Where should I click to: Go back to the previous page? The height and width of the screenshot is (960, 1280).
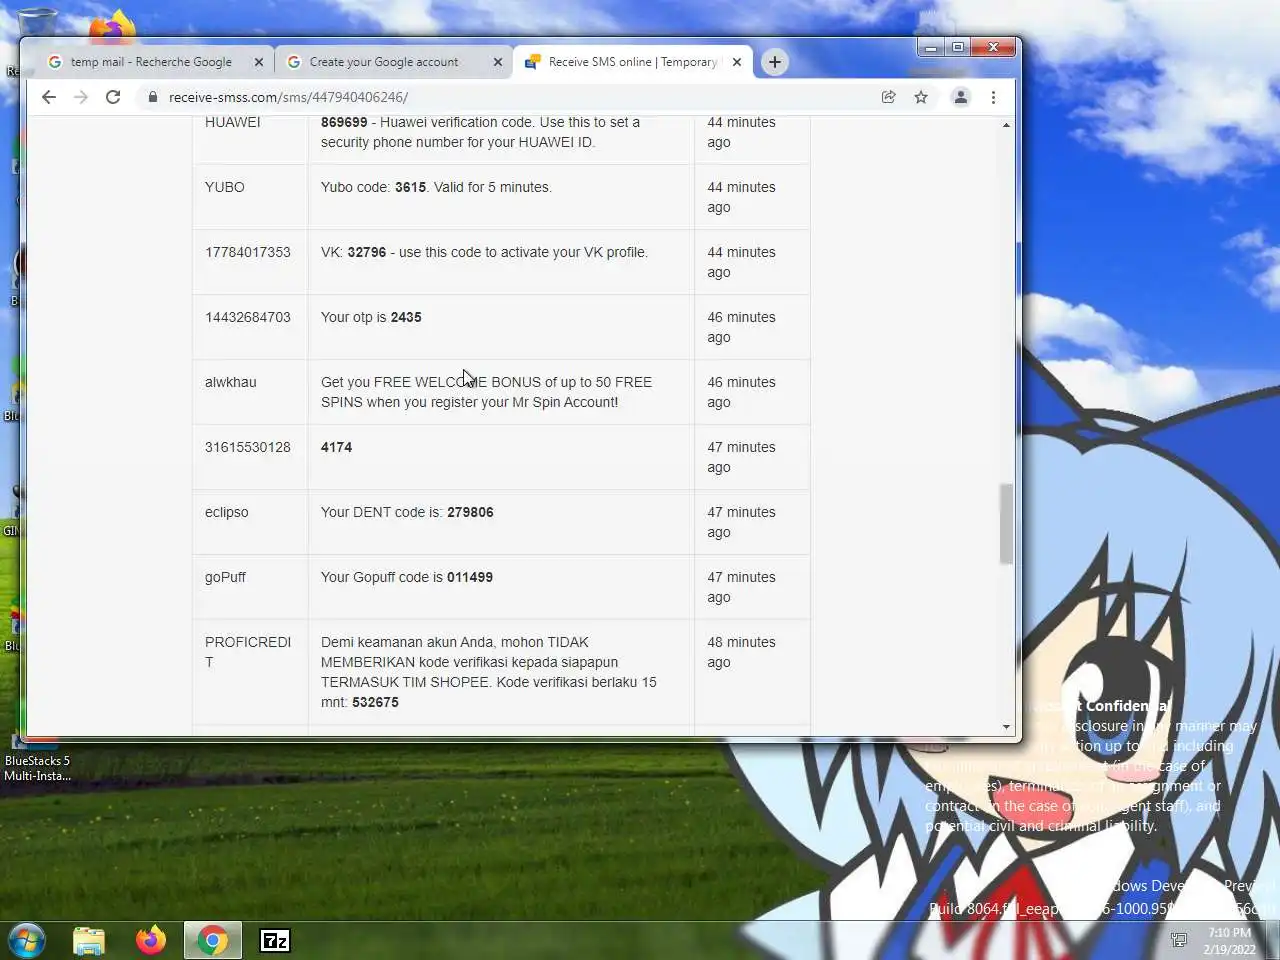point(49,97)
